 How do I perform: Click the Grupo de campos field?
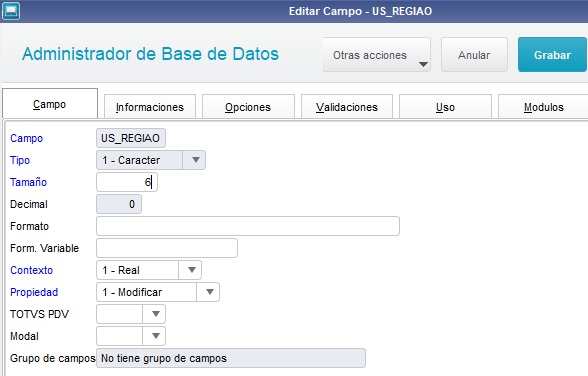(x=231, y=358)
